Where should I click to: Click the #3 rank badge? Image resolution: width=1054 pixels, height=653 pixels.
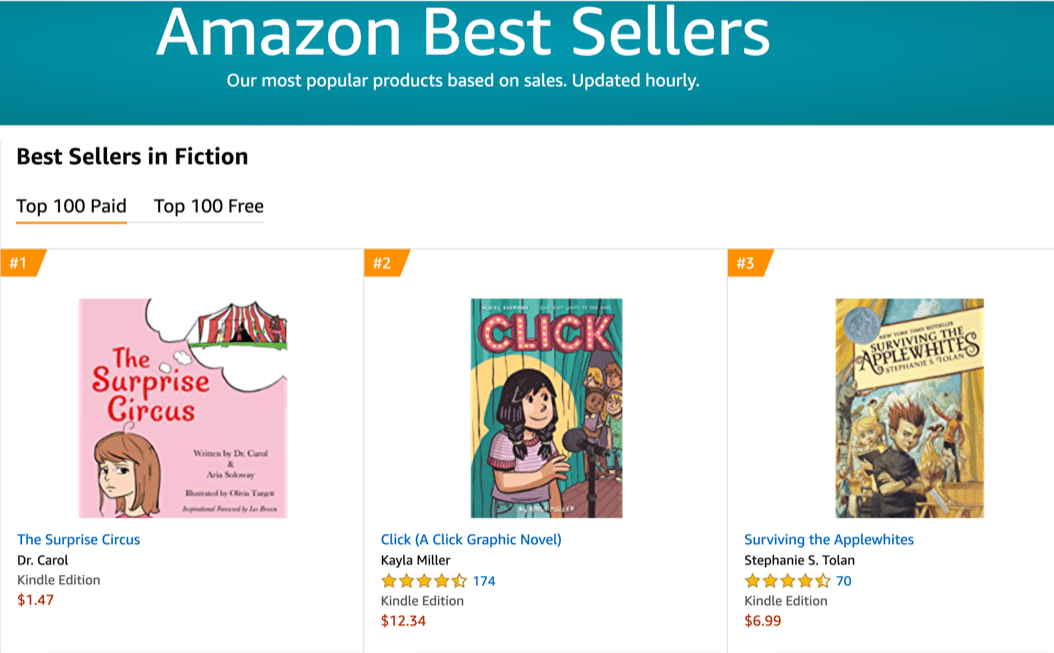point(747,264)
